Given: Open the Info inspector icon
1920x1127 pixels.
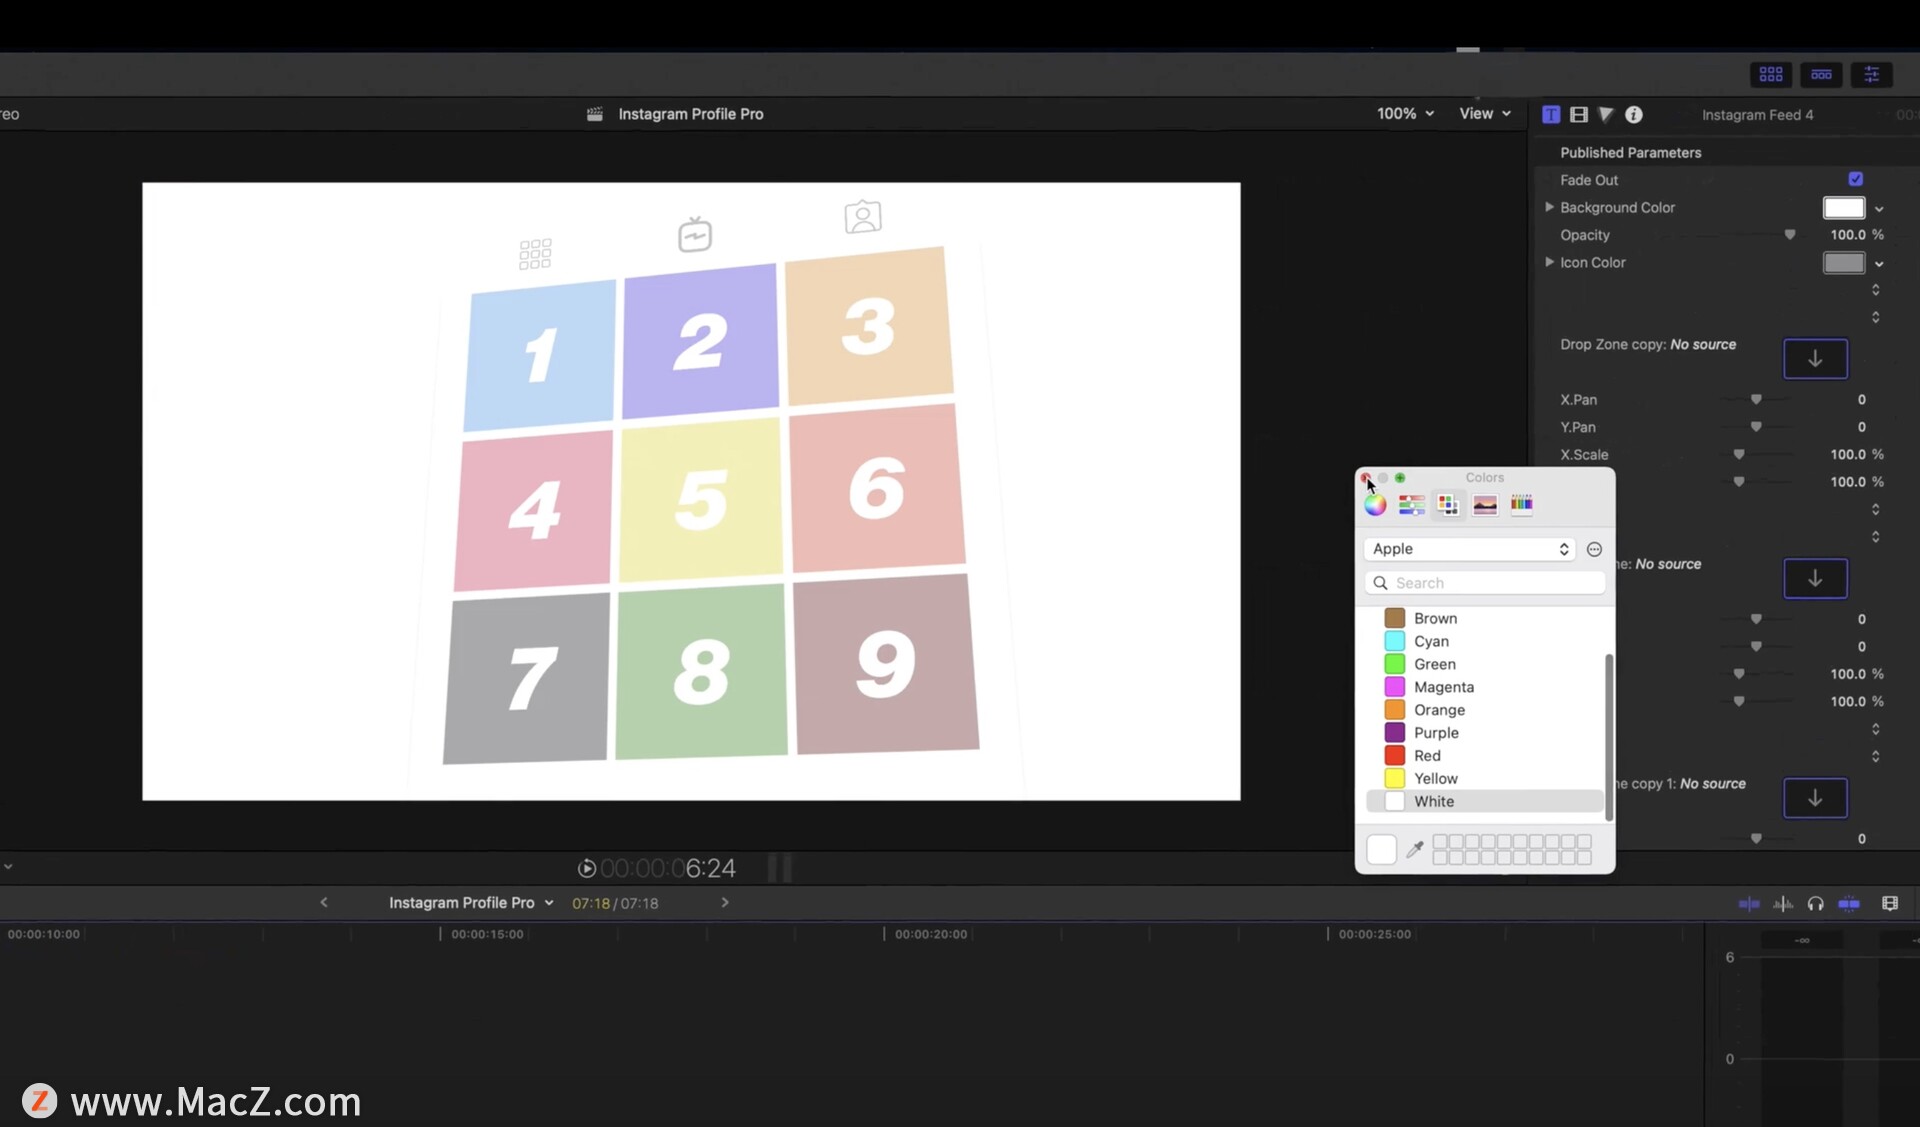Looking at the screenshot, I should pos(1634,115).
